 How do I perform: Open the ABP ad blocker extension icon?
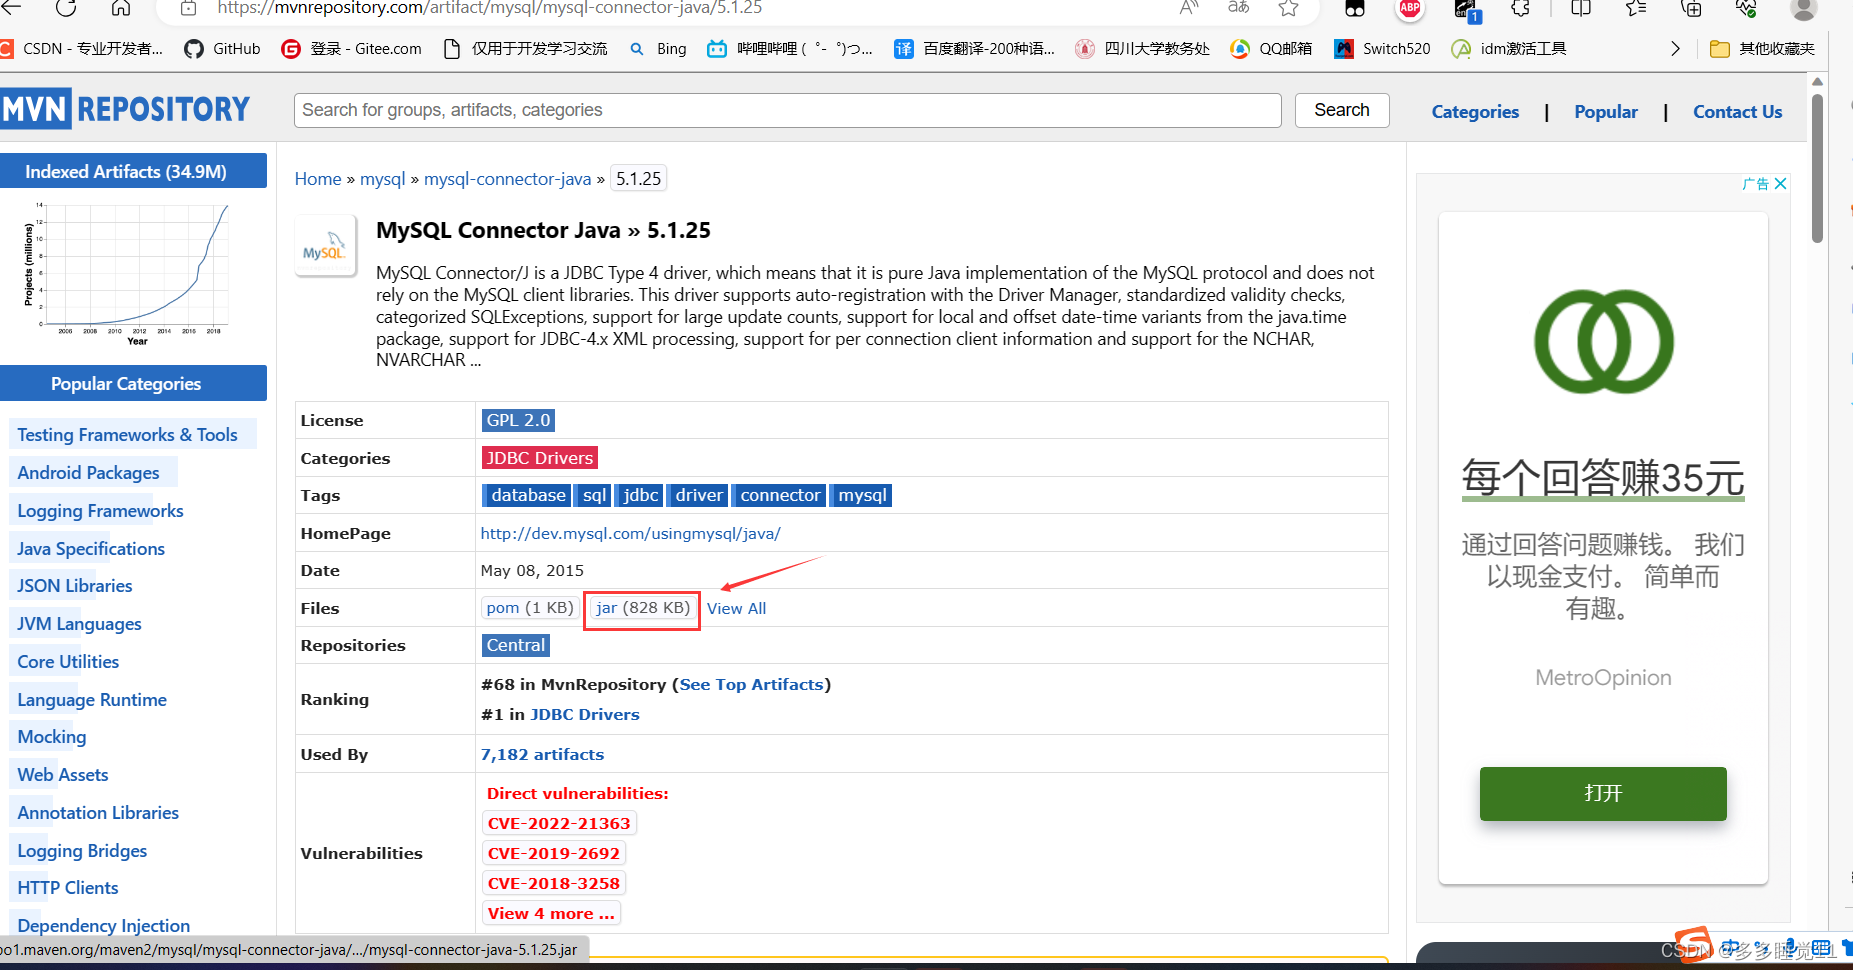click(1410, 8)
